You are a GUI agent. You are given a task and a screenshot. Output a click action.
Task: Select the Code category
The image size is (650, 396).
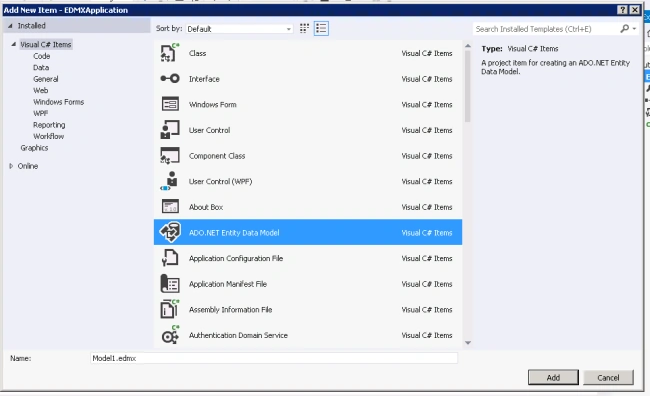tap(41, 56)
